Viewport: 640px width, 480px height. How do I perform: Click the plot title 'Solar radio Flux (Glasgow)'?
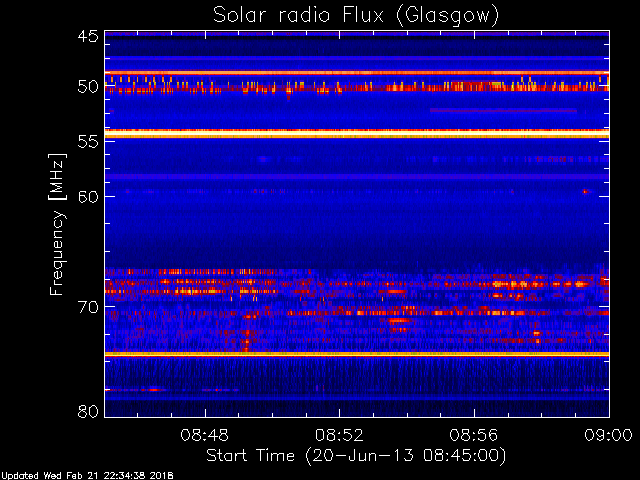coord(356,16)
